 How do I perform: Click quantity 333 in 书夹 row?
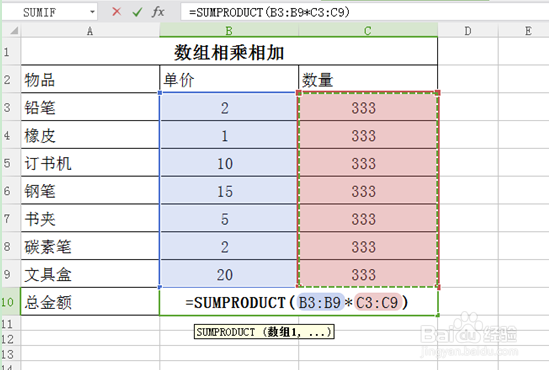tap(368, 218)
